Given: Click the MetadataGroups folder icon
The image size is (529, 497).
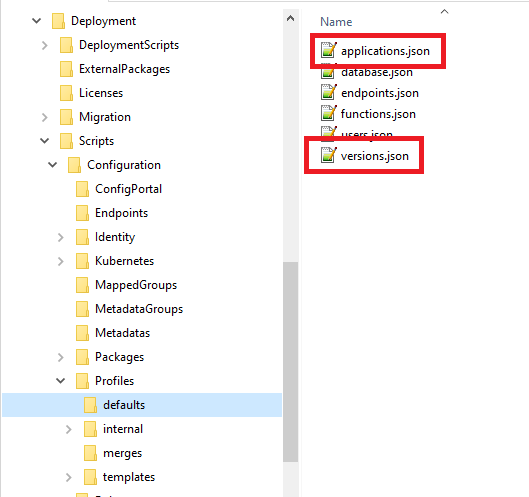Looking at the screenshot, I should (82, 309).
